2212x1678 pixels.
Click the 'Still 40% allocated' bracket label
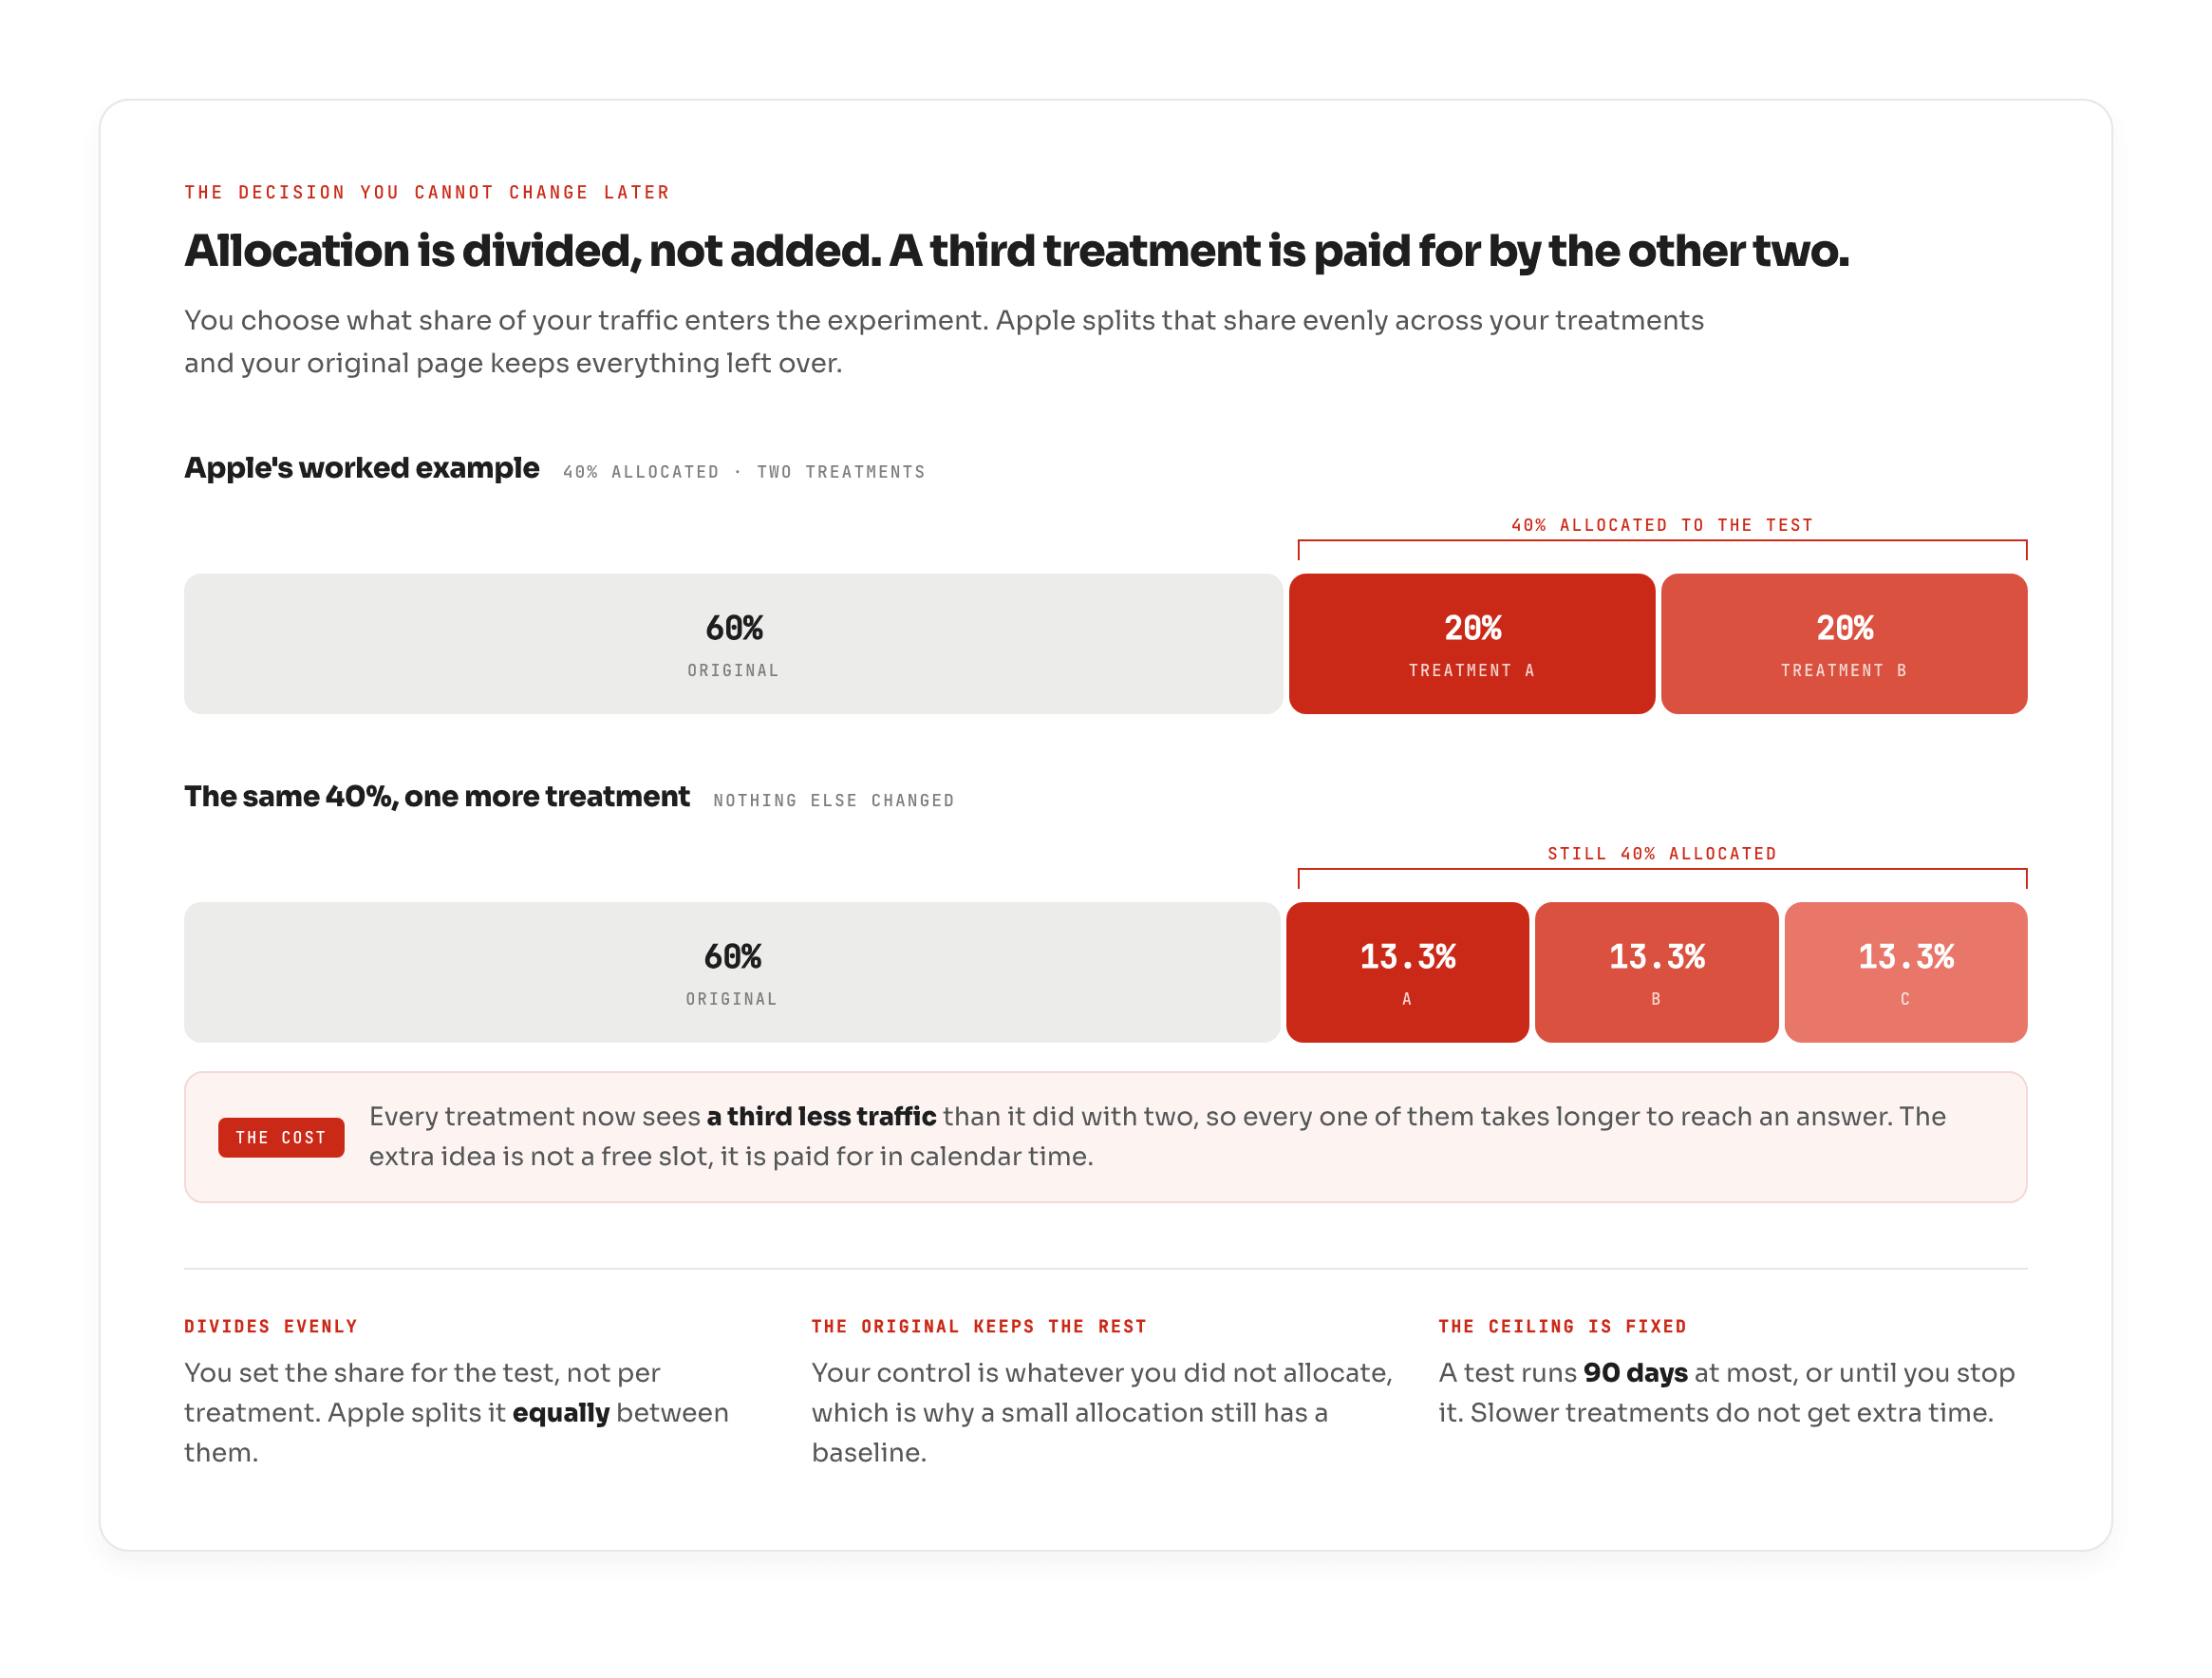1662,854
